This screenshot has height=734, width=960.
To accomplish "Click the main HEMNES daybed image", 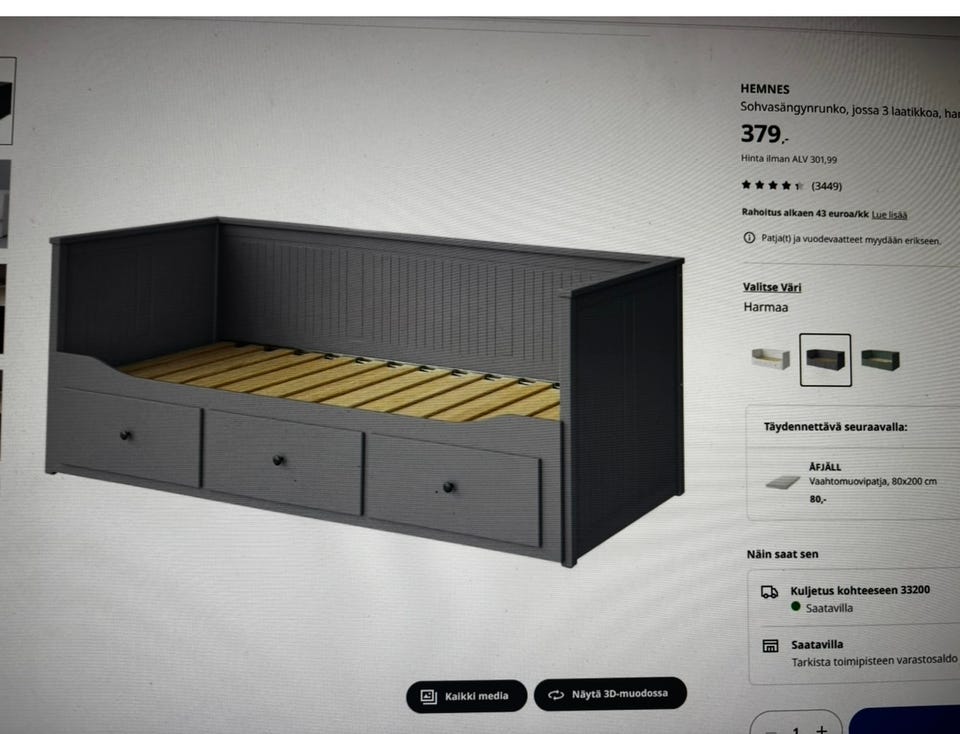I will point(365,391).
